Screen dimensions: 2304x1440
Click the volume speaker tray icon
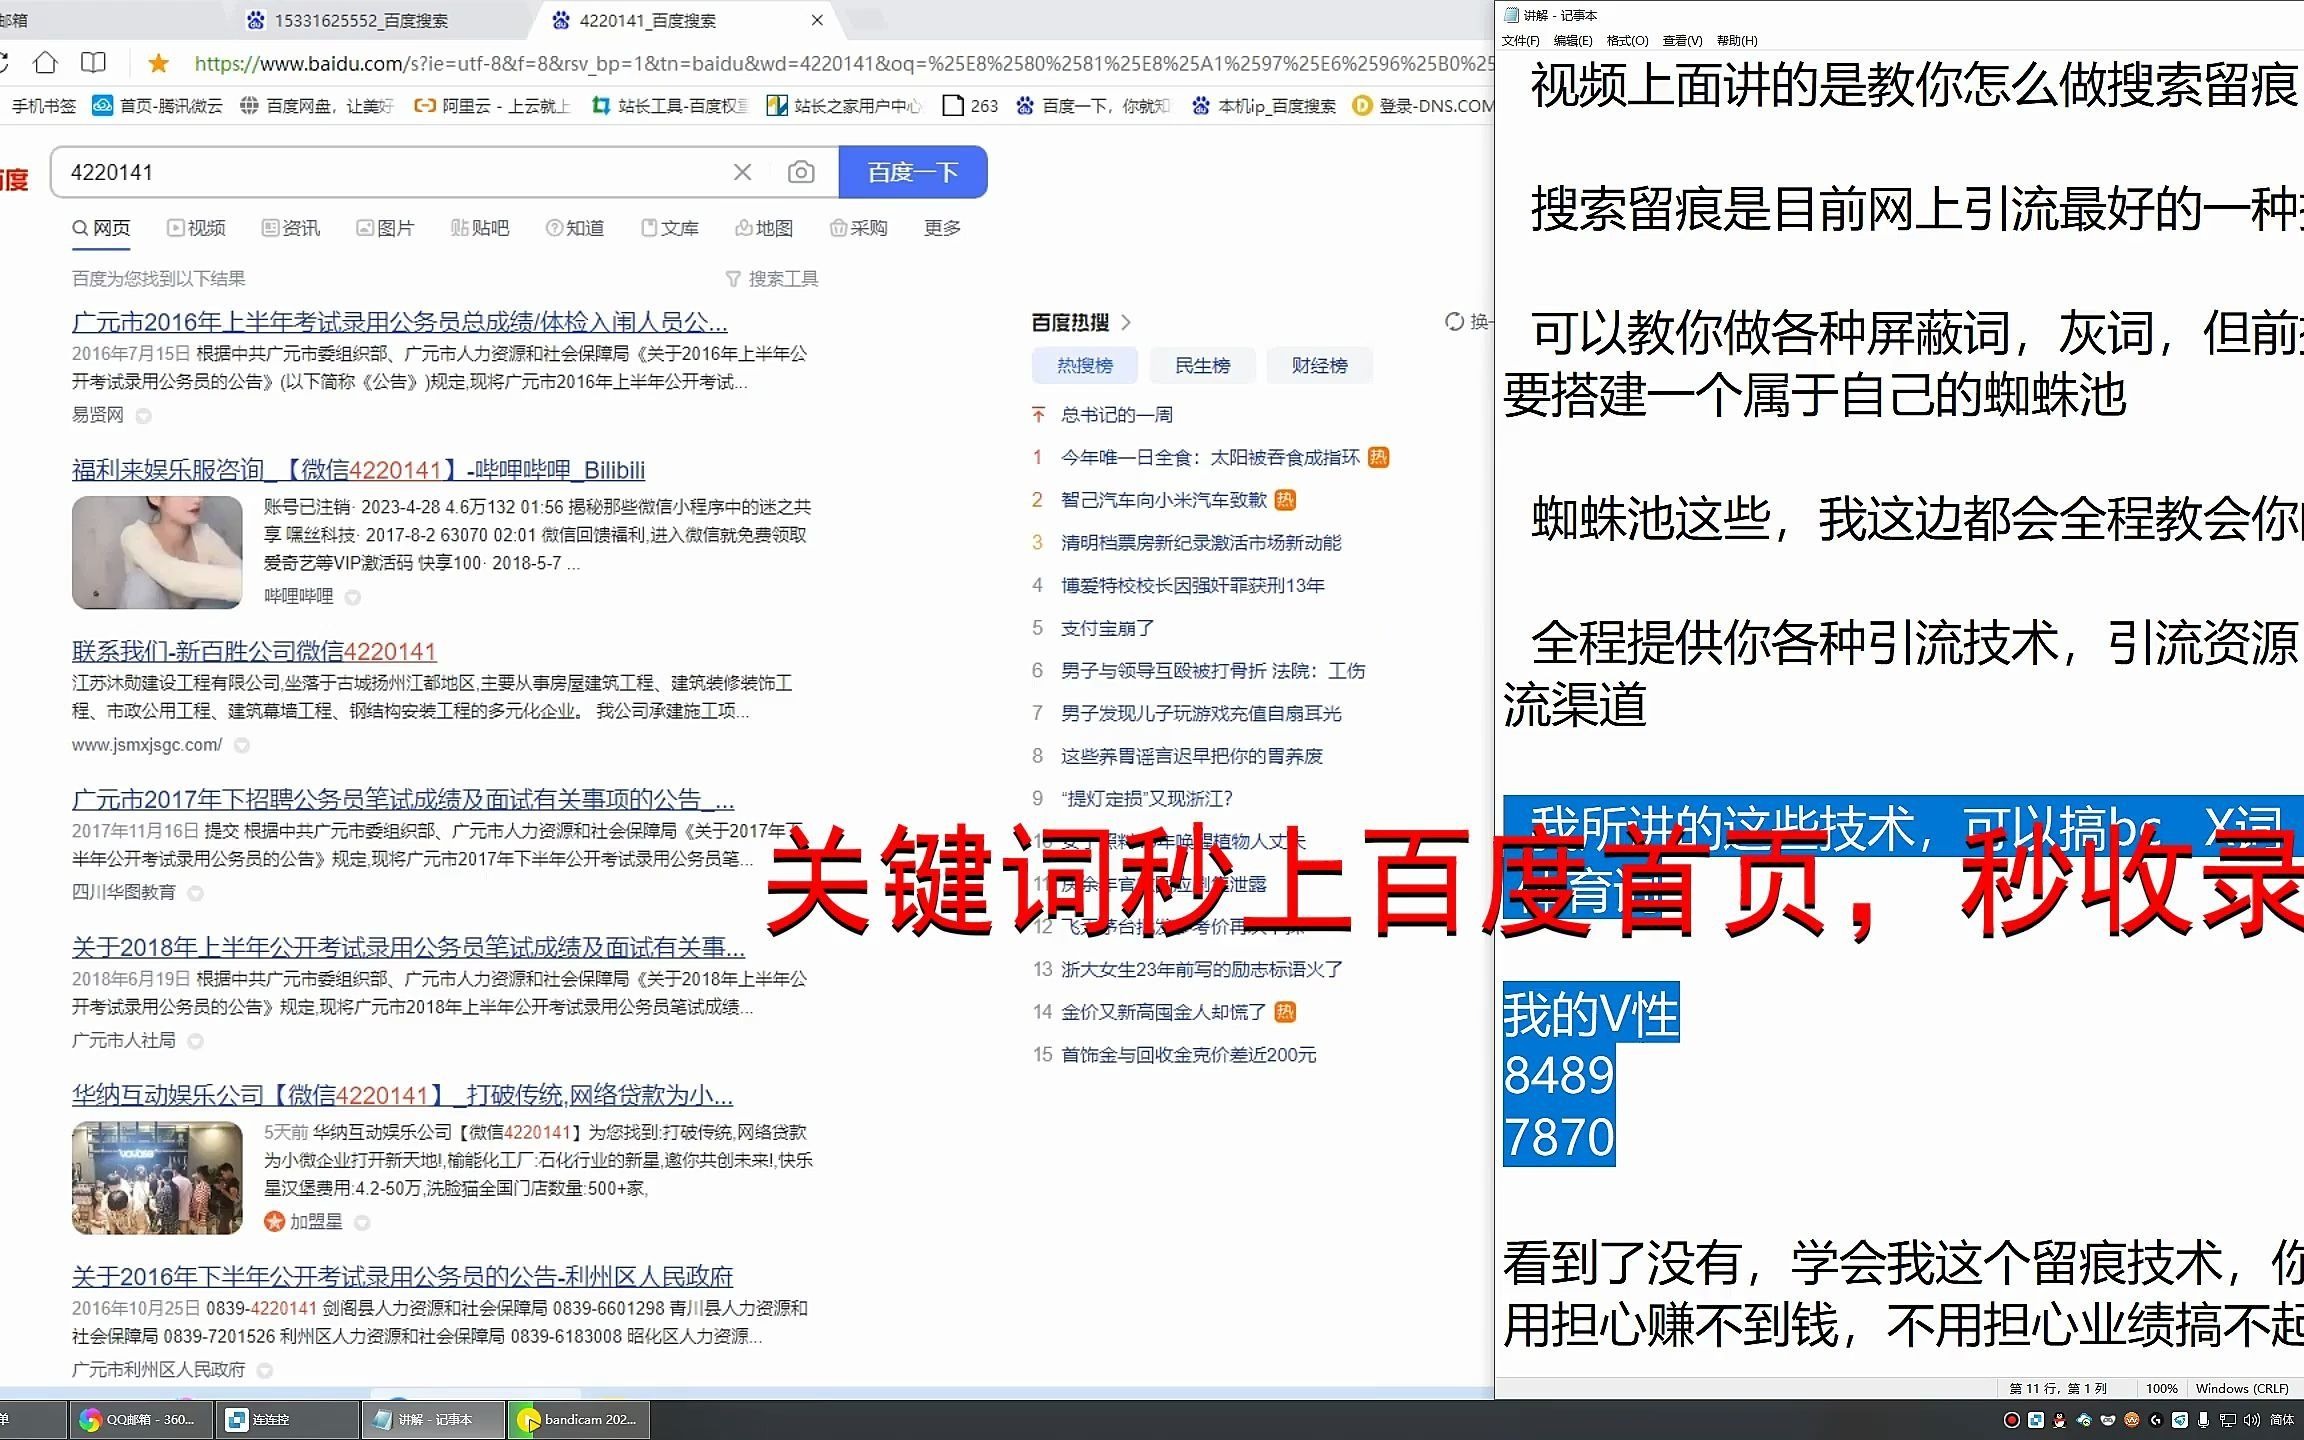pos(2252,1420)
